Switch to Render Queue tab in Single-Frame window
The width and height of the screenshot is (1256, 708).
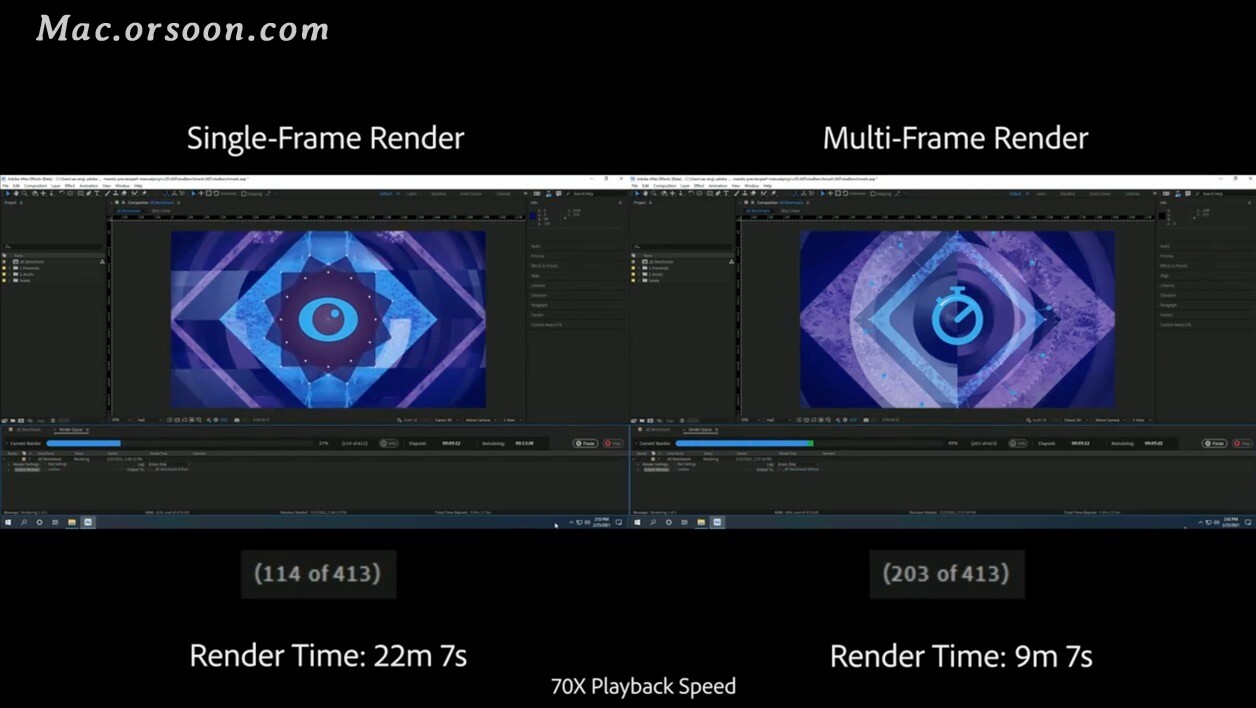(x=71, y=429)
